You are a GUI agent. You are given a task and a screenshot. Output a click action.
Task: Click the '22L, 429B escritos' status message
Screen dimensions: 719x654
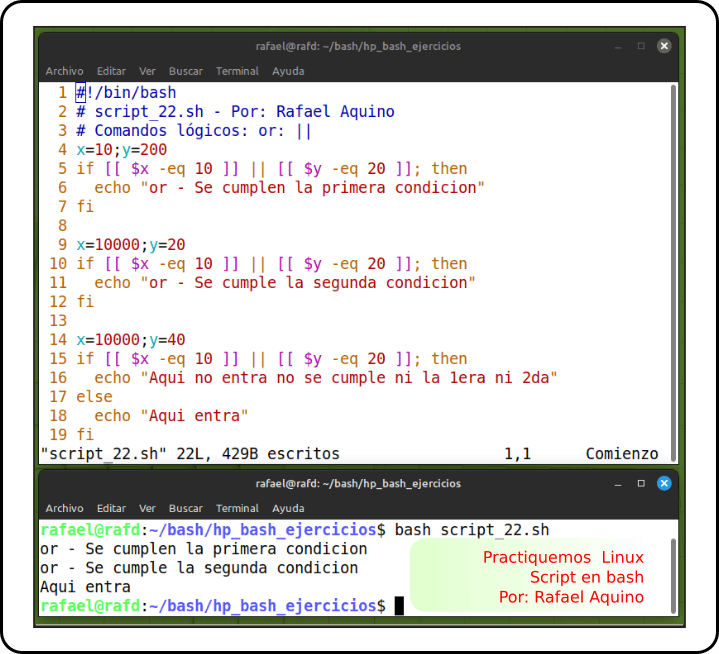pyautogui.click(x=258, y=454)
